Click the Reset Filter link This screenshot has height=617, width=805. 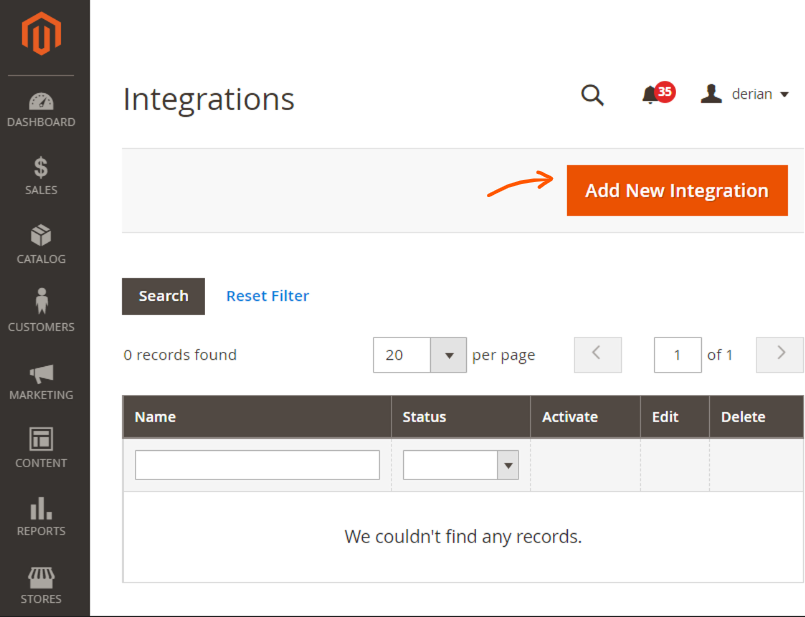point(267,296)
